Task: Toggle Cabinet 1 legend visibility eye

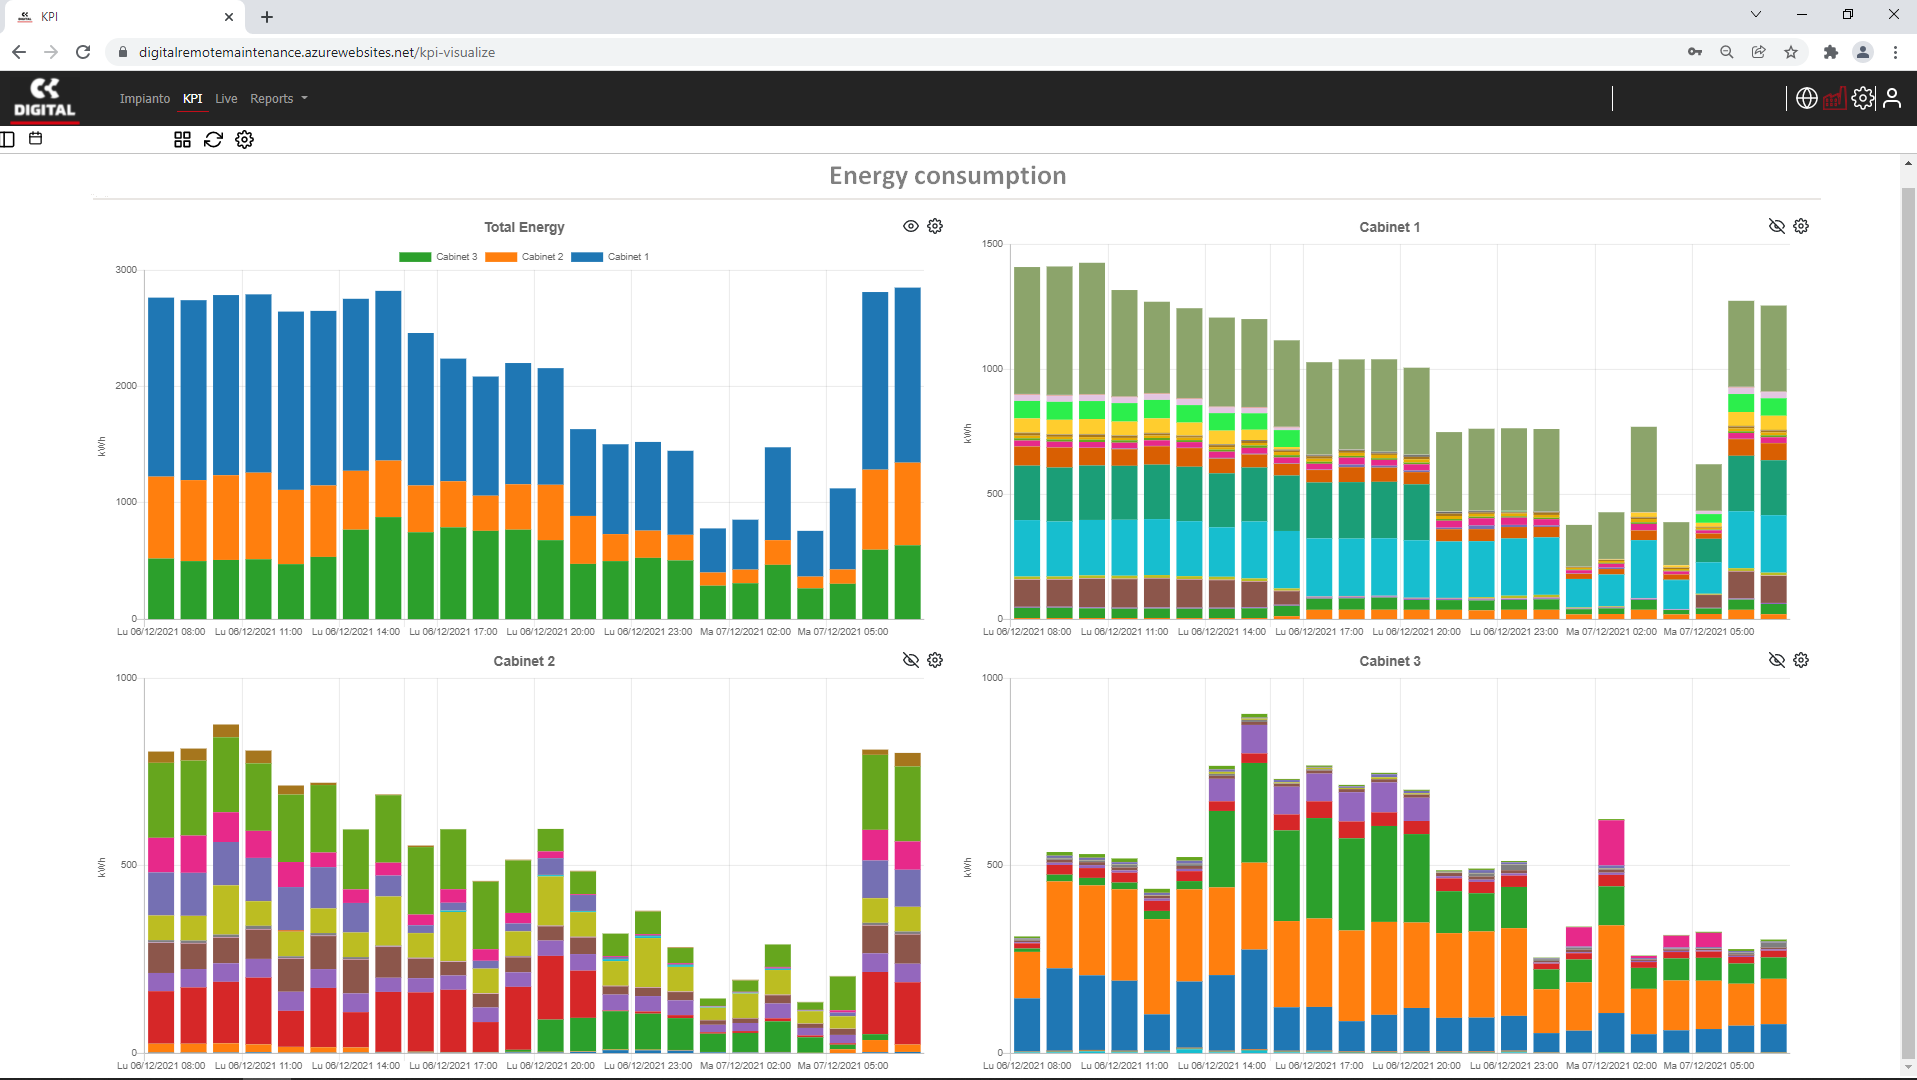Action: click(x=1777, y=226)
